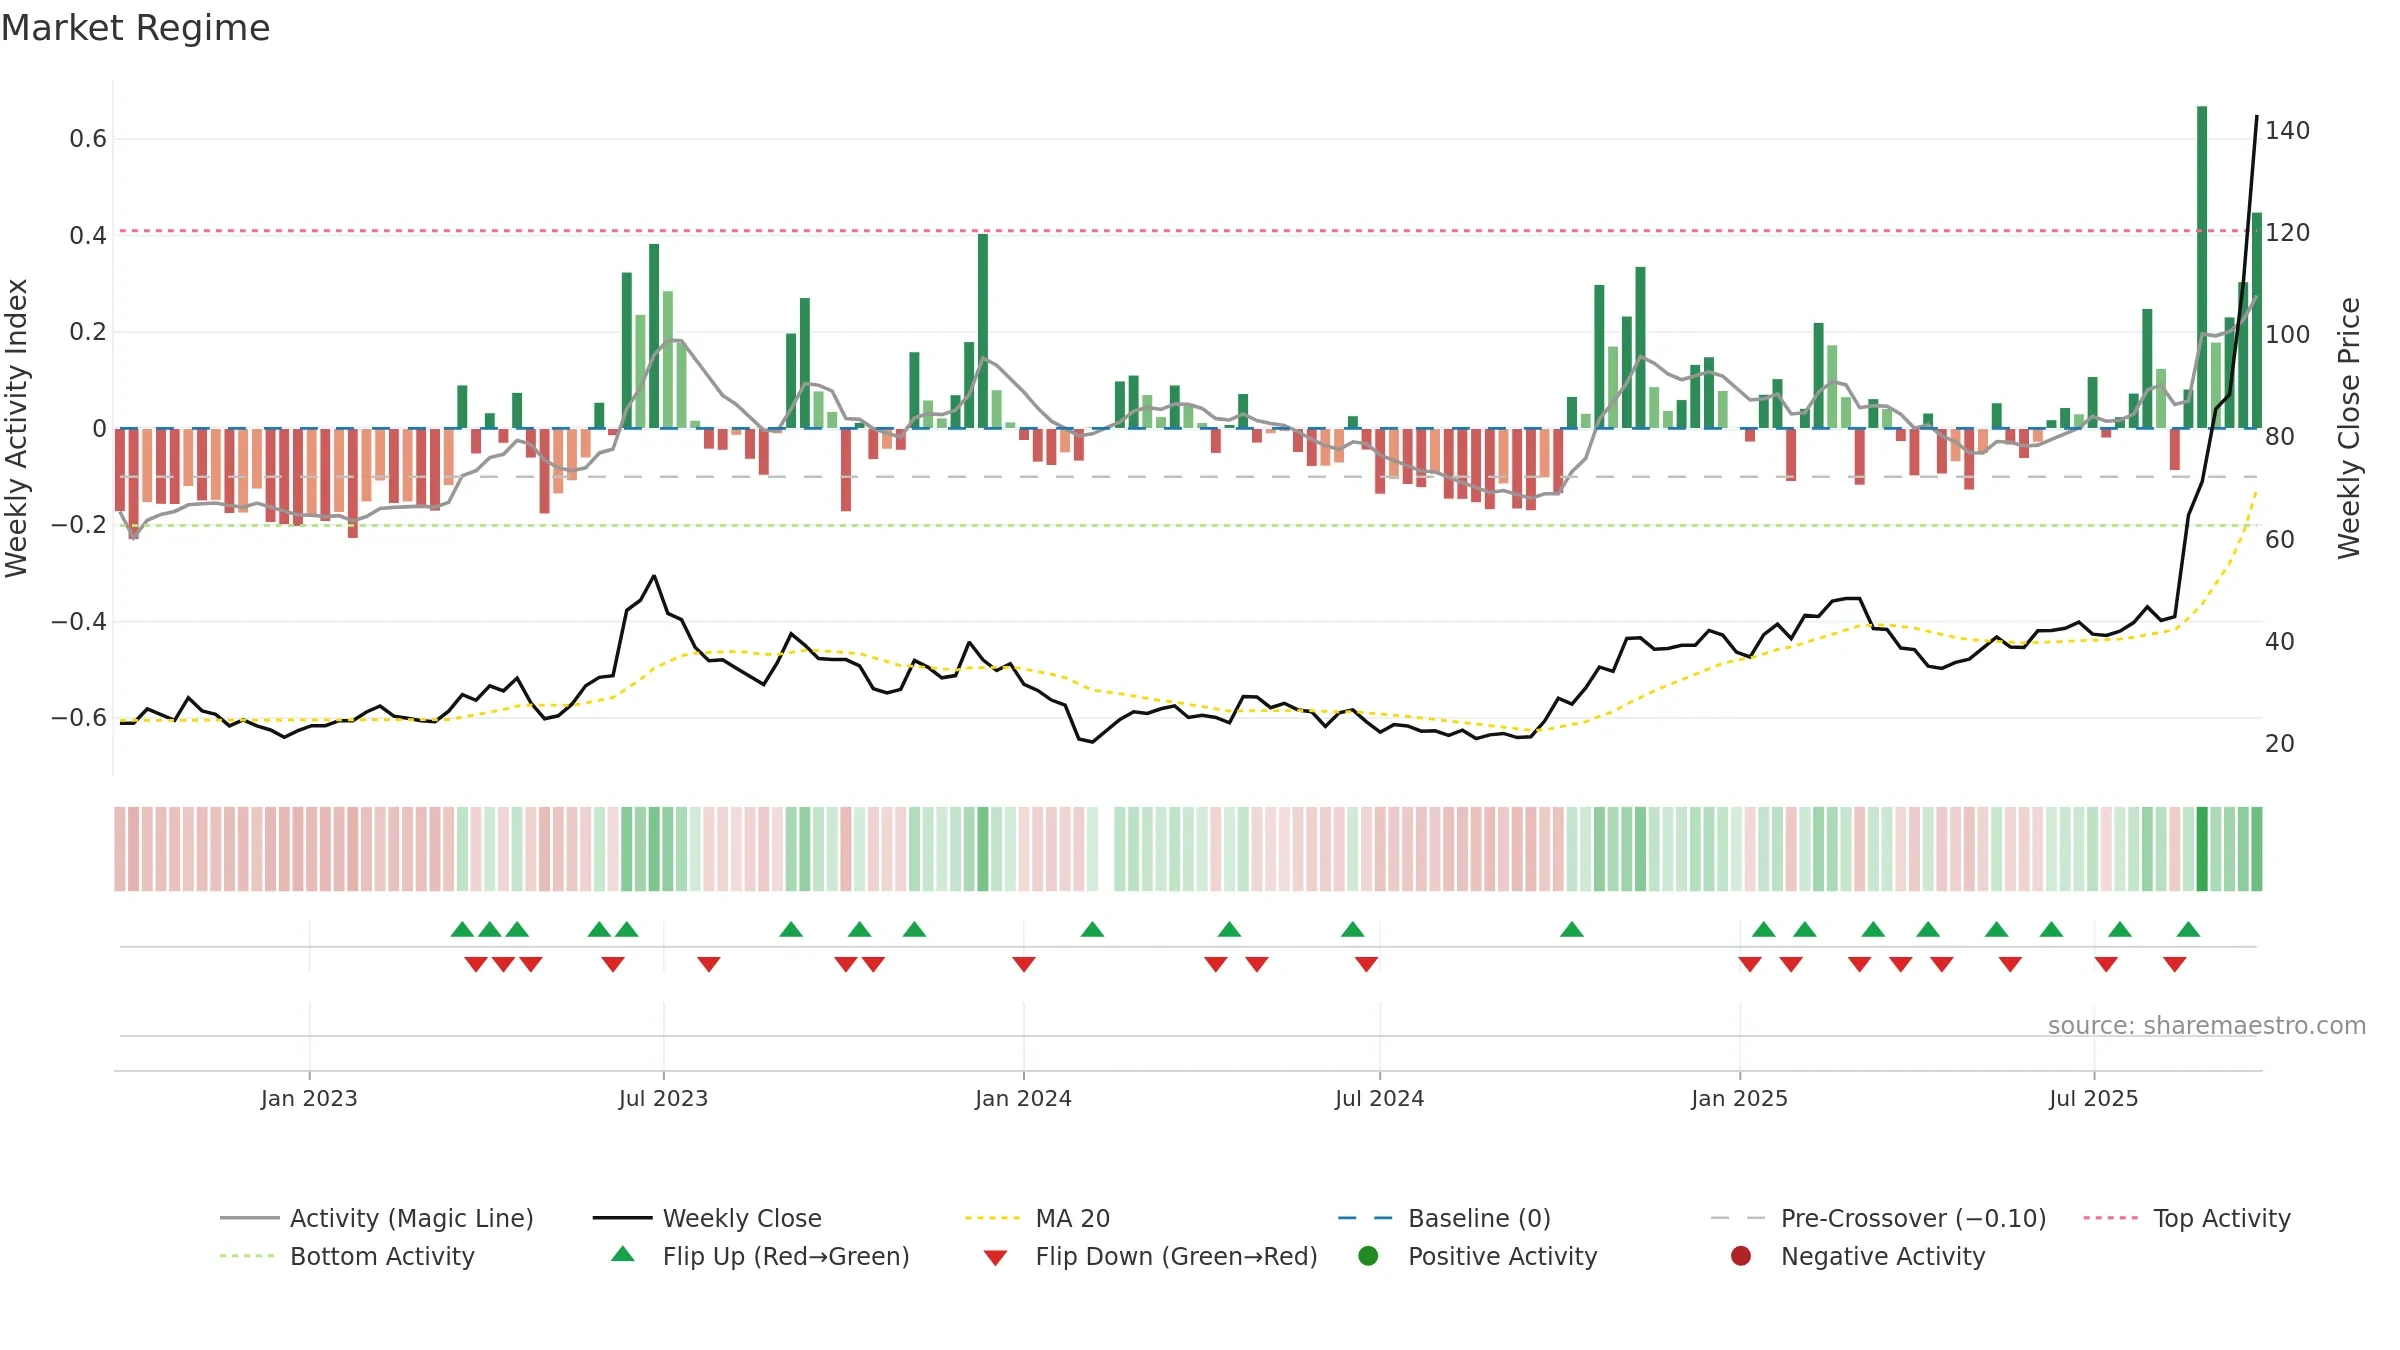
Task: Click the Jul 2023 axis label
Action: [663, 1099]
